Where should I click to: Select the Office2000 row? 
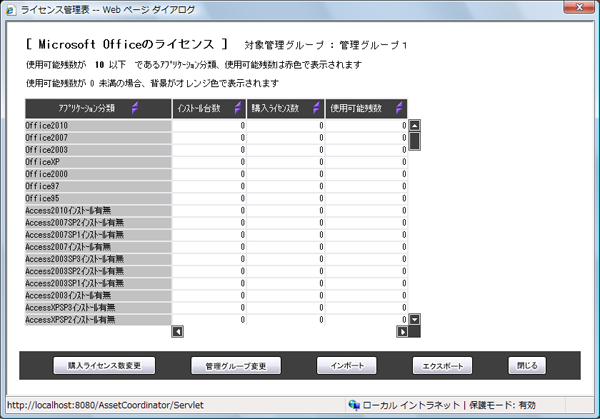pyautogui.click(x=216, y=174)
